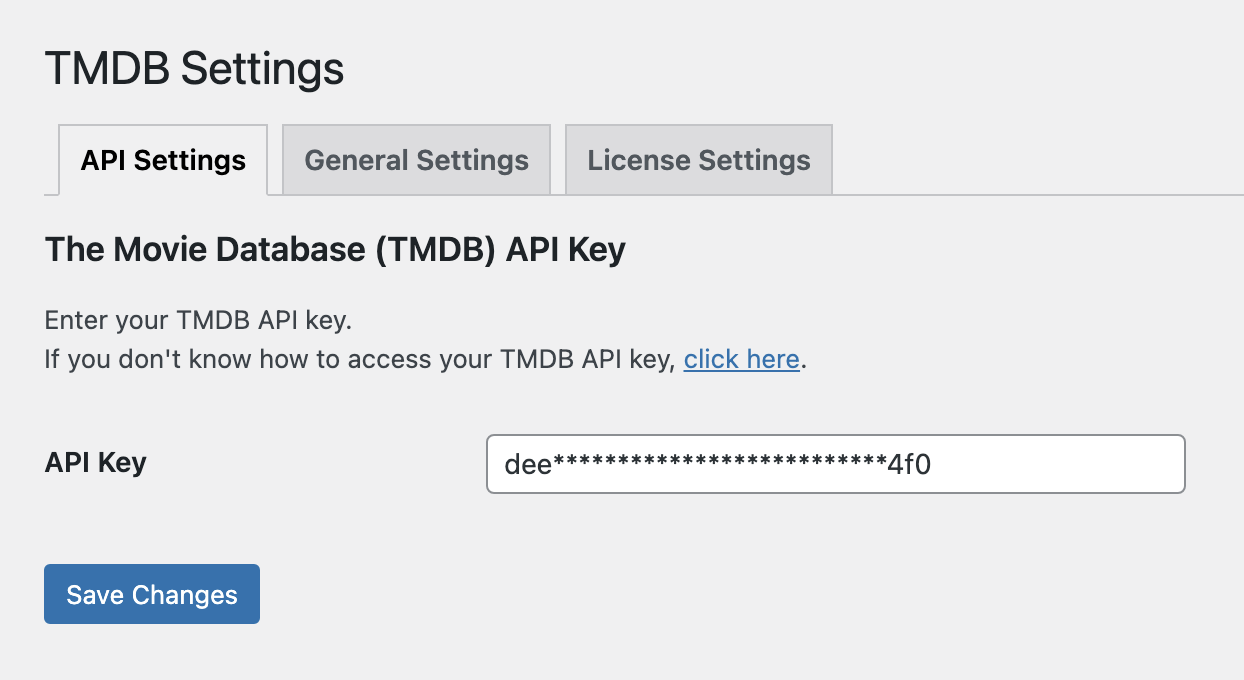This screenshot has width=1244, height=680.
Task: Click the API Key field label
Action: [96, 462]
